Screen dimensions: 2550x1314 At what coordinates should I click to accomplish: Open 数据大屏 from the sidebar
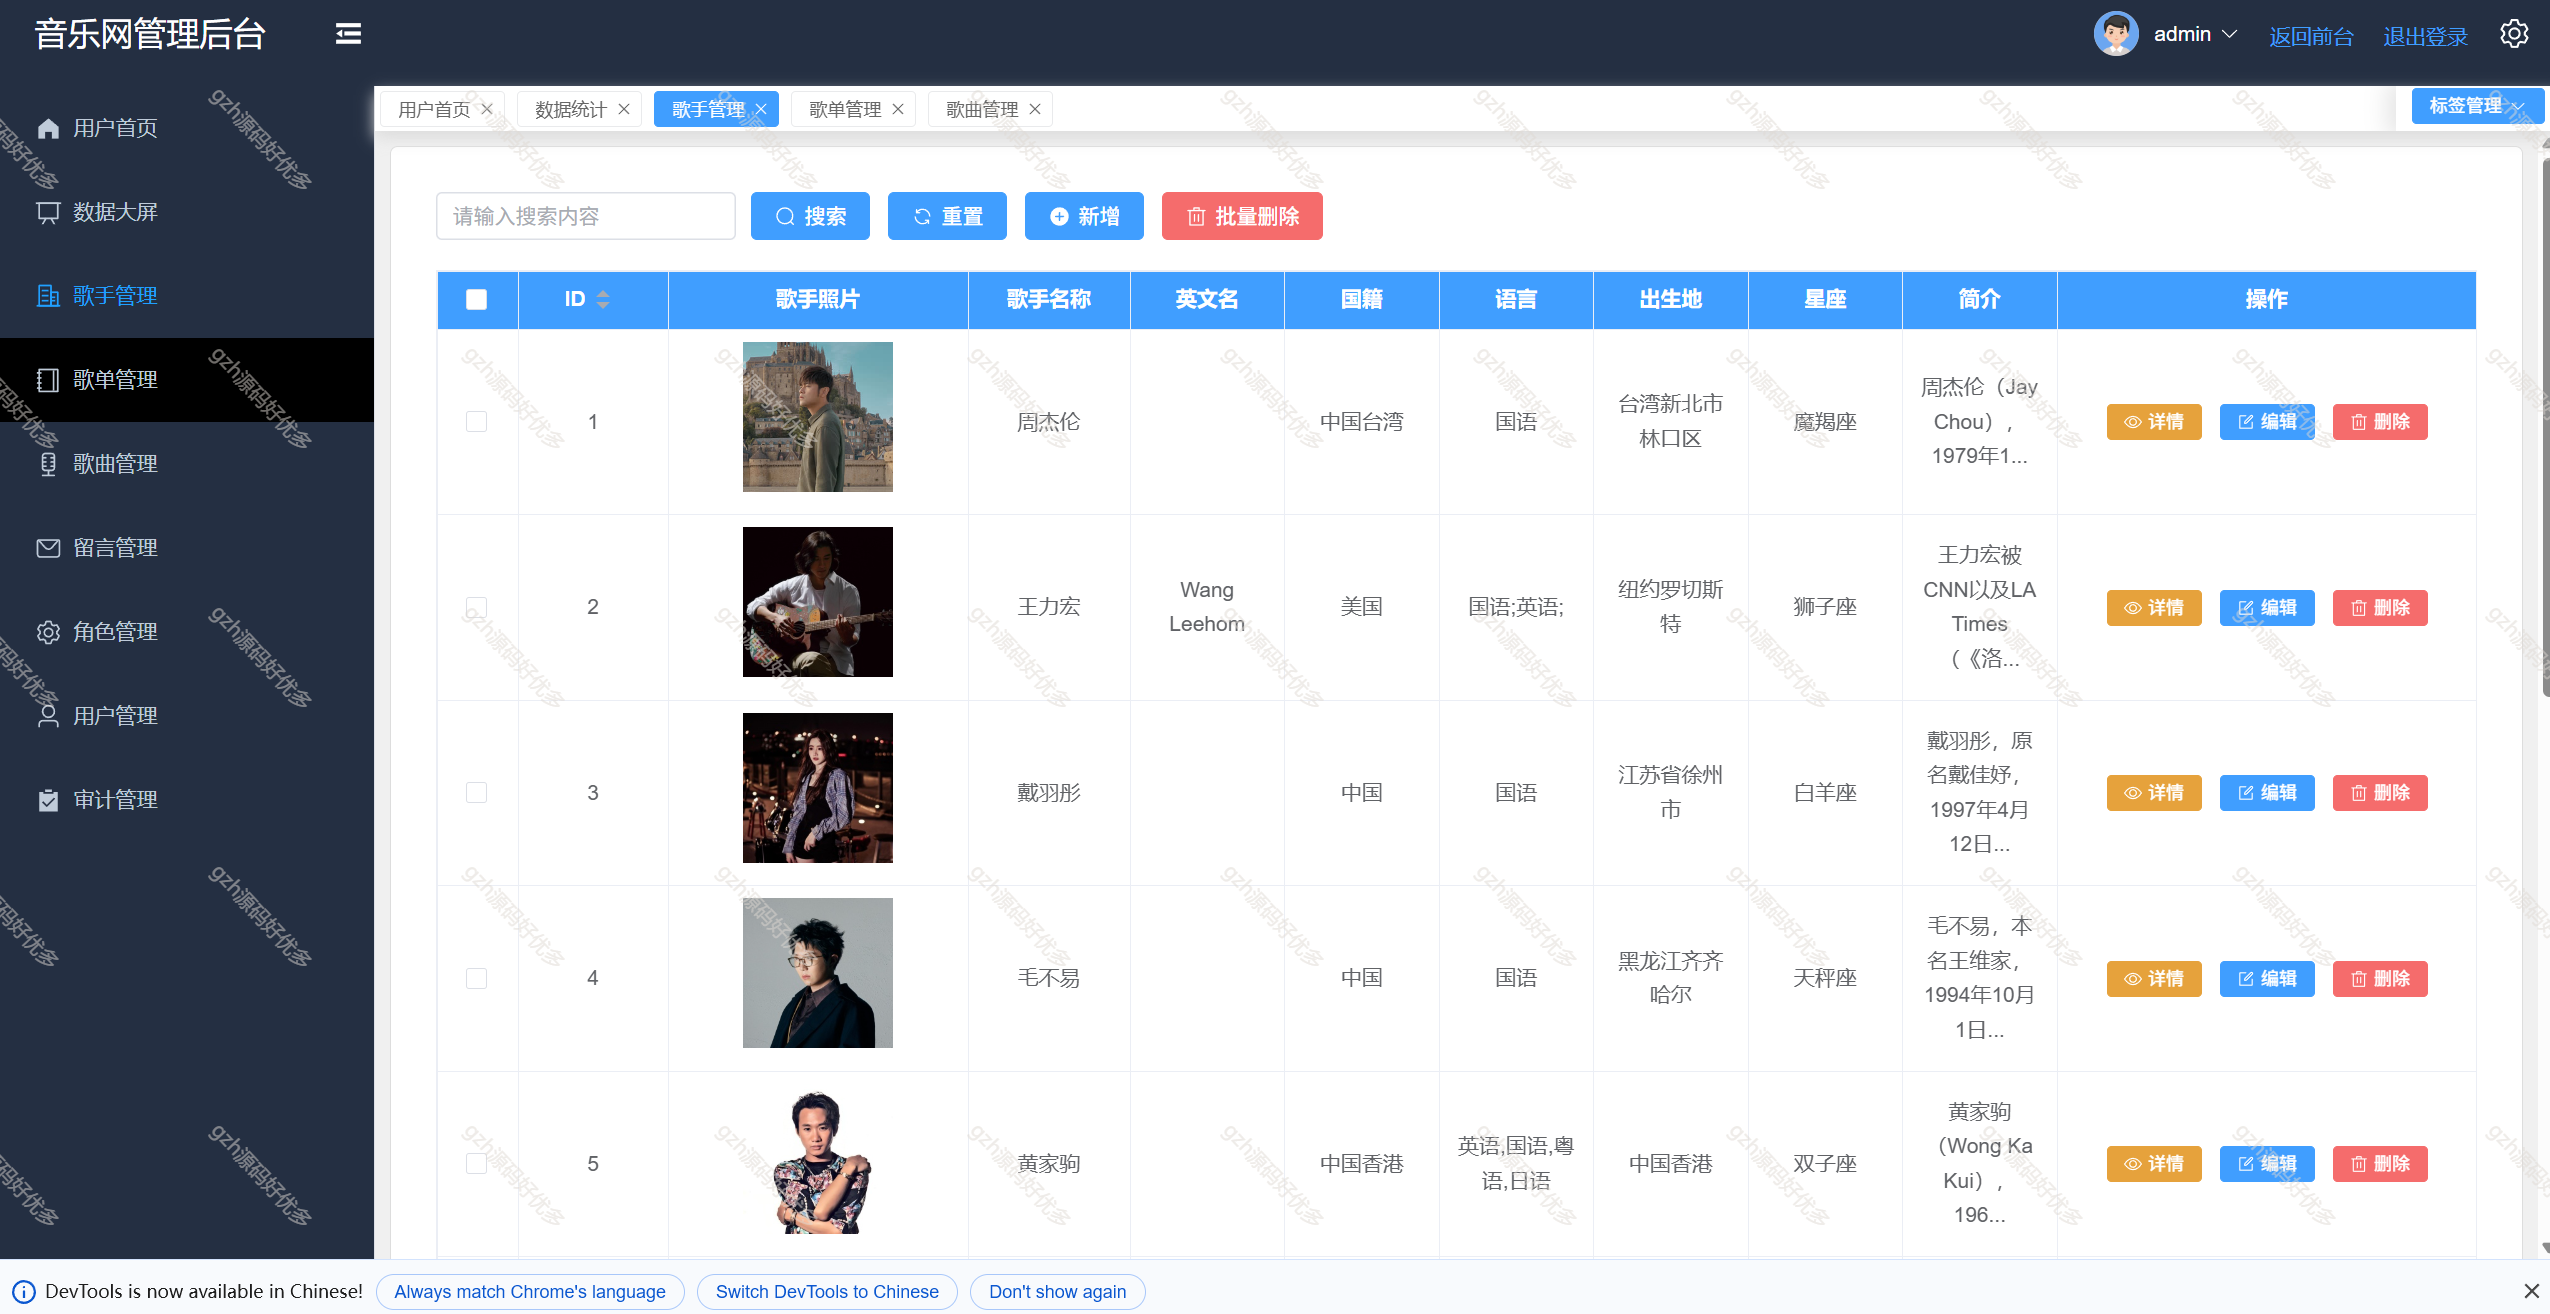[x=113, y=212]
